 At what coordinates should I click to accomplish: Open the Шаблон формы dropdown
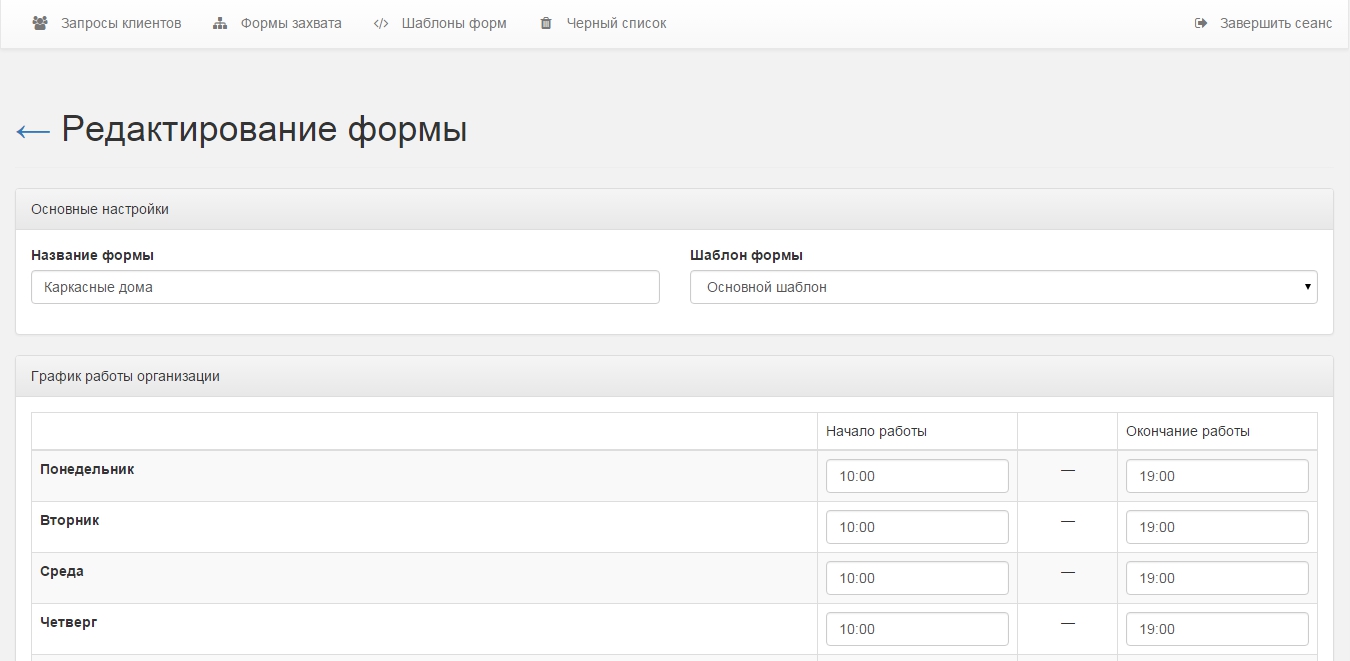pos(1003,287)
